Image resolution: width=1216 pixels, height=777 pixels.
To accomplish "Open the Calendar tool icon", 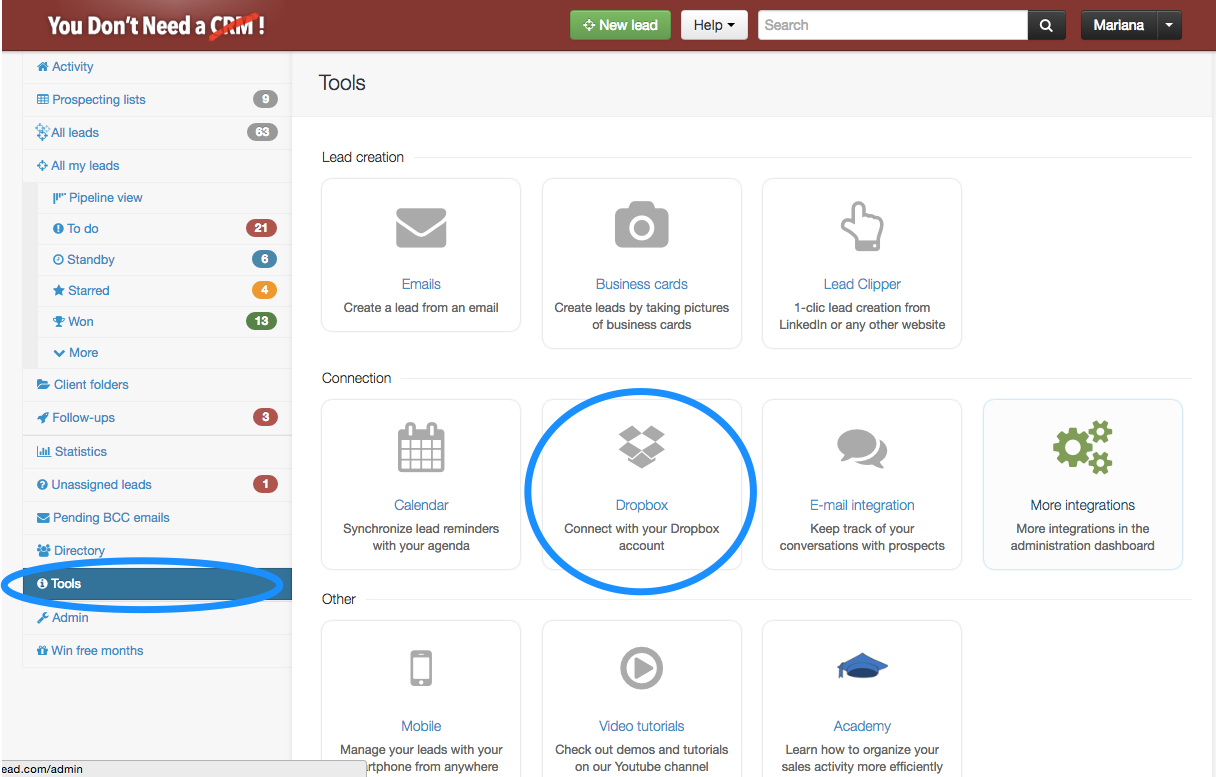I will [421, 448].
